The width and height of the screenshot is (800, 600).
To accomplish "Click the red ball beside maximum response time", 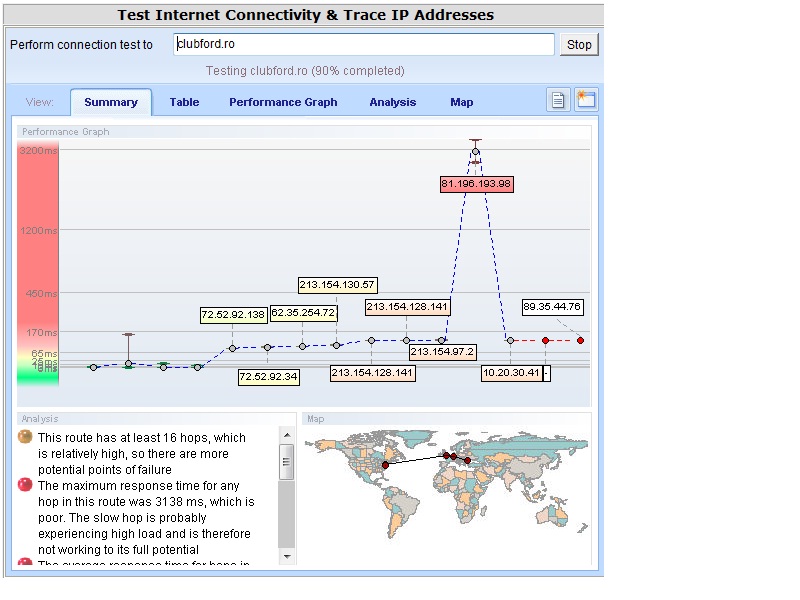I will (25, 485).
